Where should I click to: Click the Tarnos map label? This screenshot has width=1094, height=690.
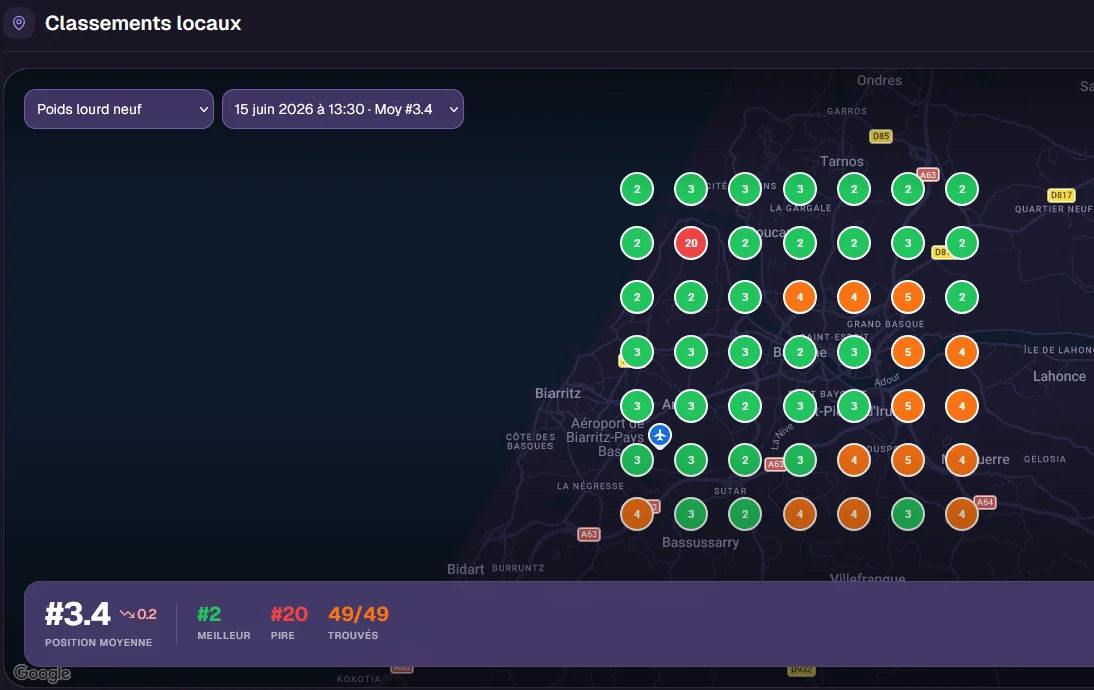841,161
